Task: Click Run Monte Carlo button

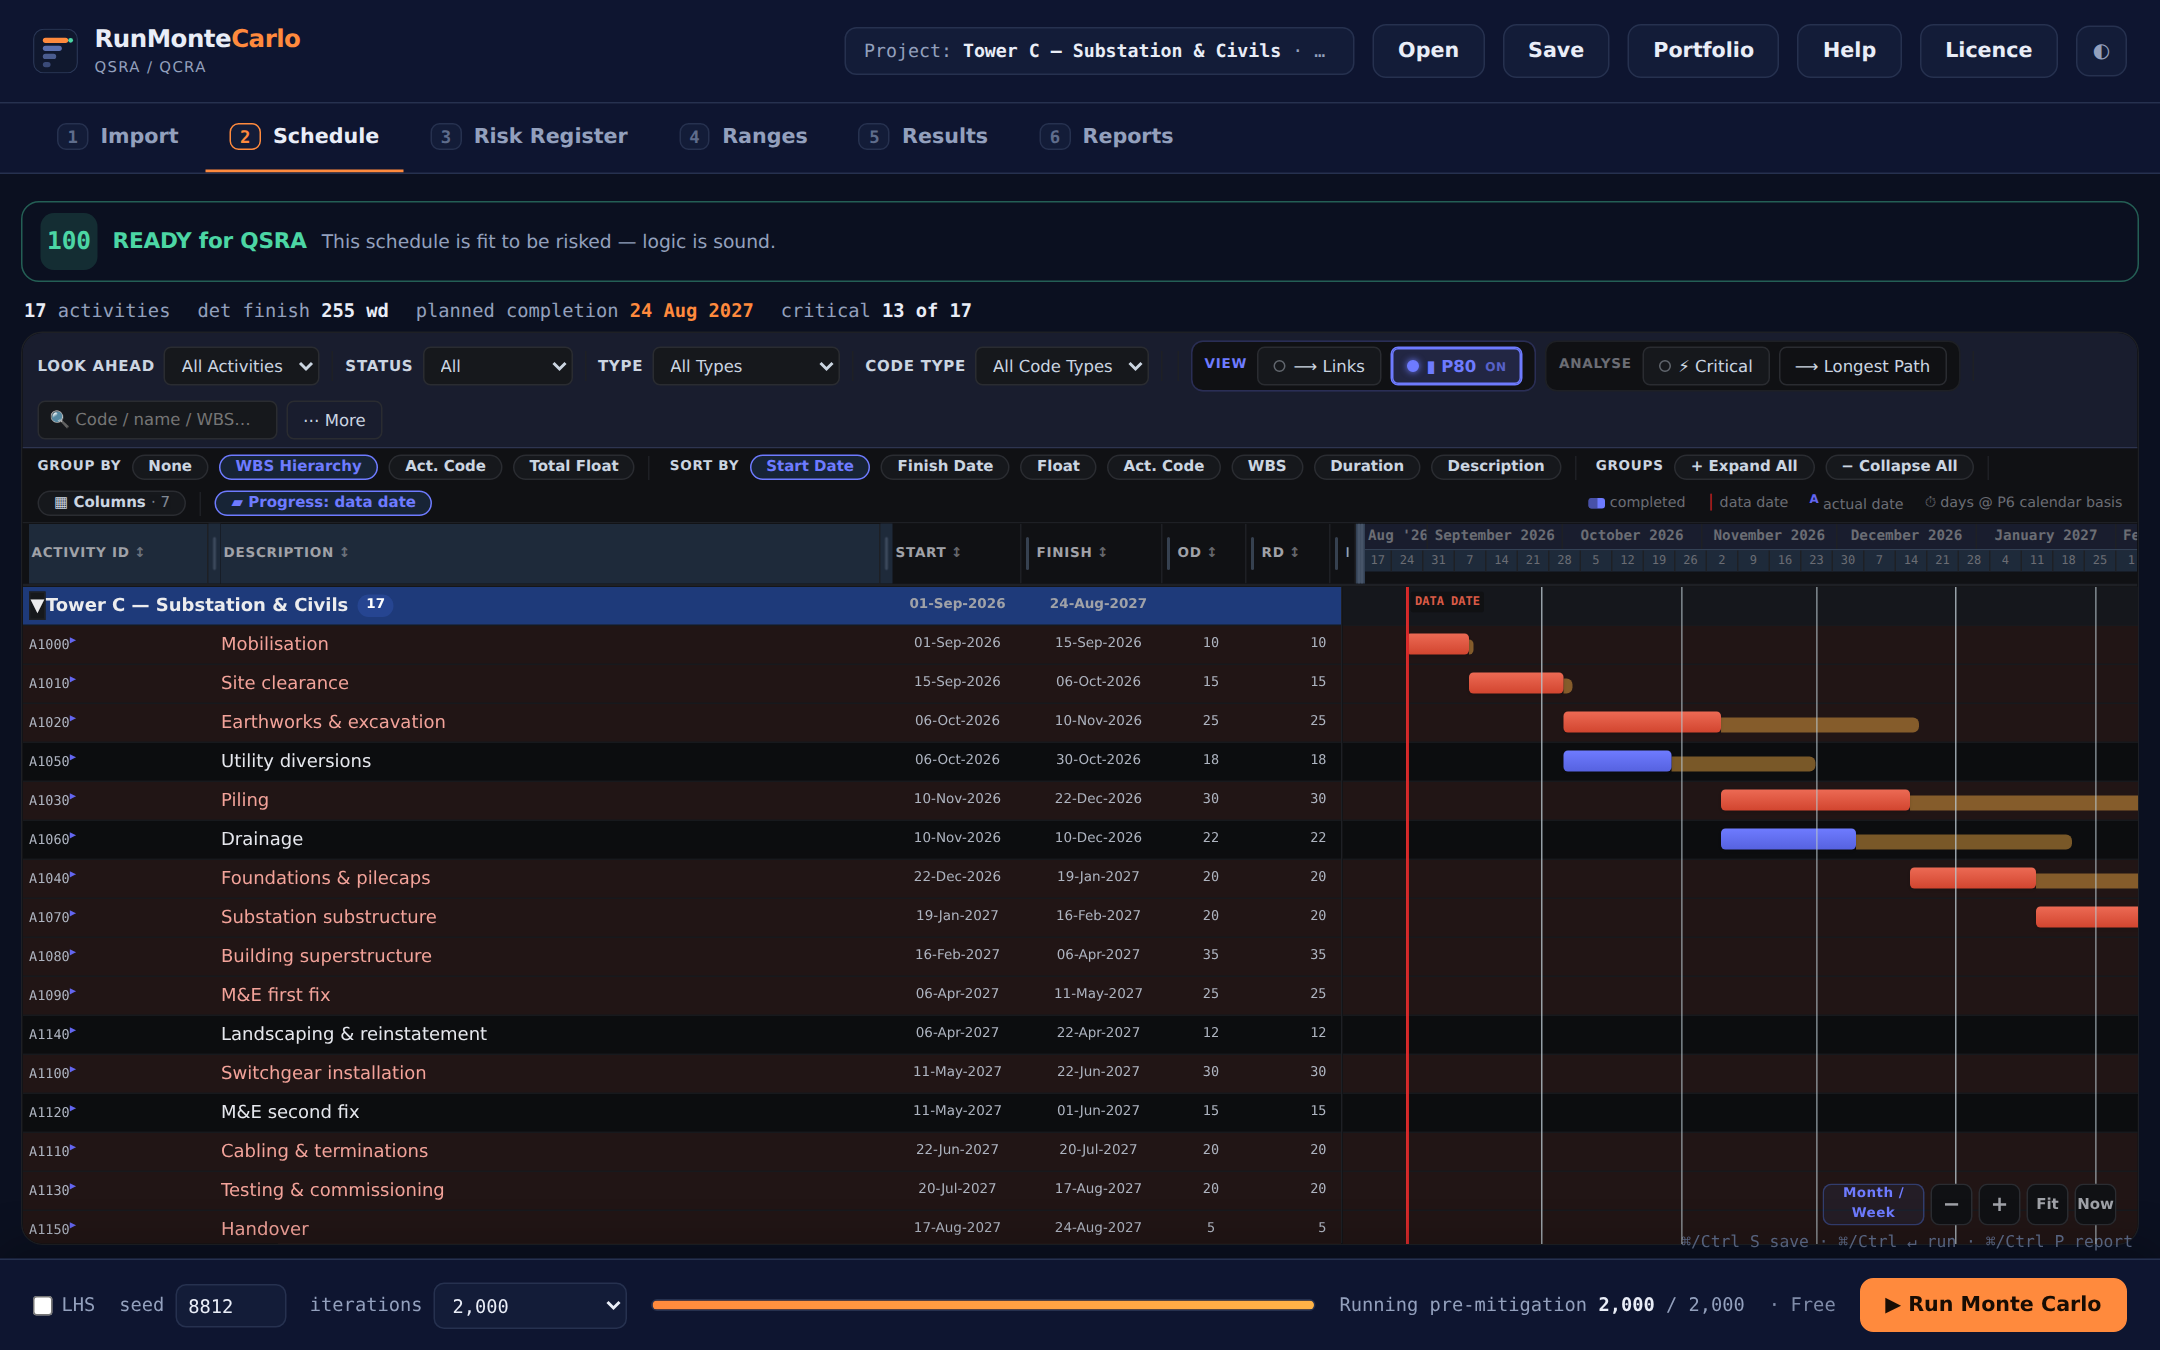Action: tap(1993, 1305)
